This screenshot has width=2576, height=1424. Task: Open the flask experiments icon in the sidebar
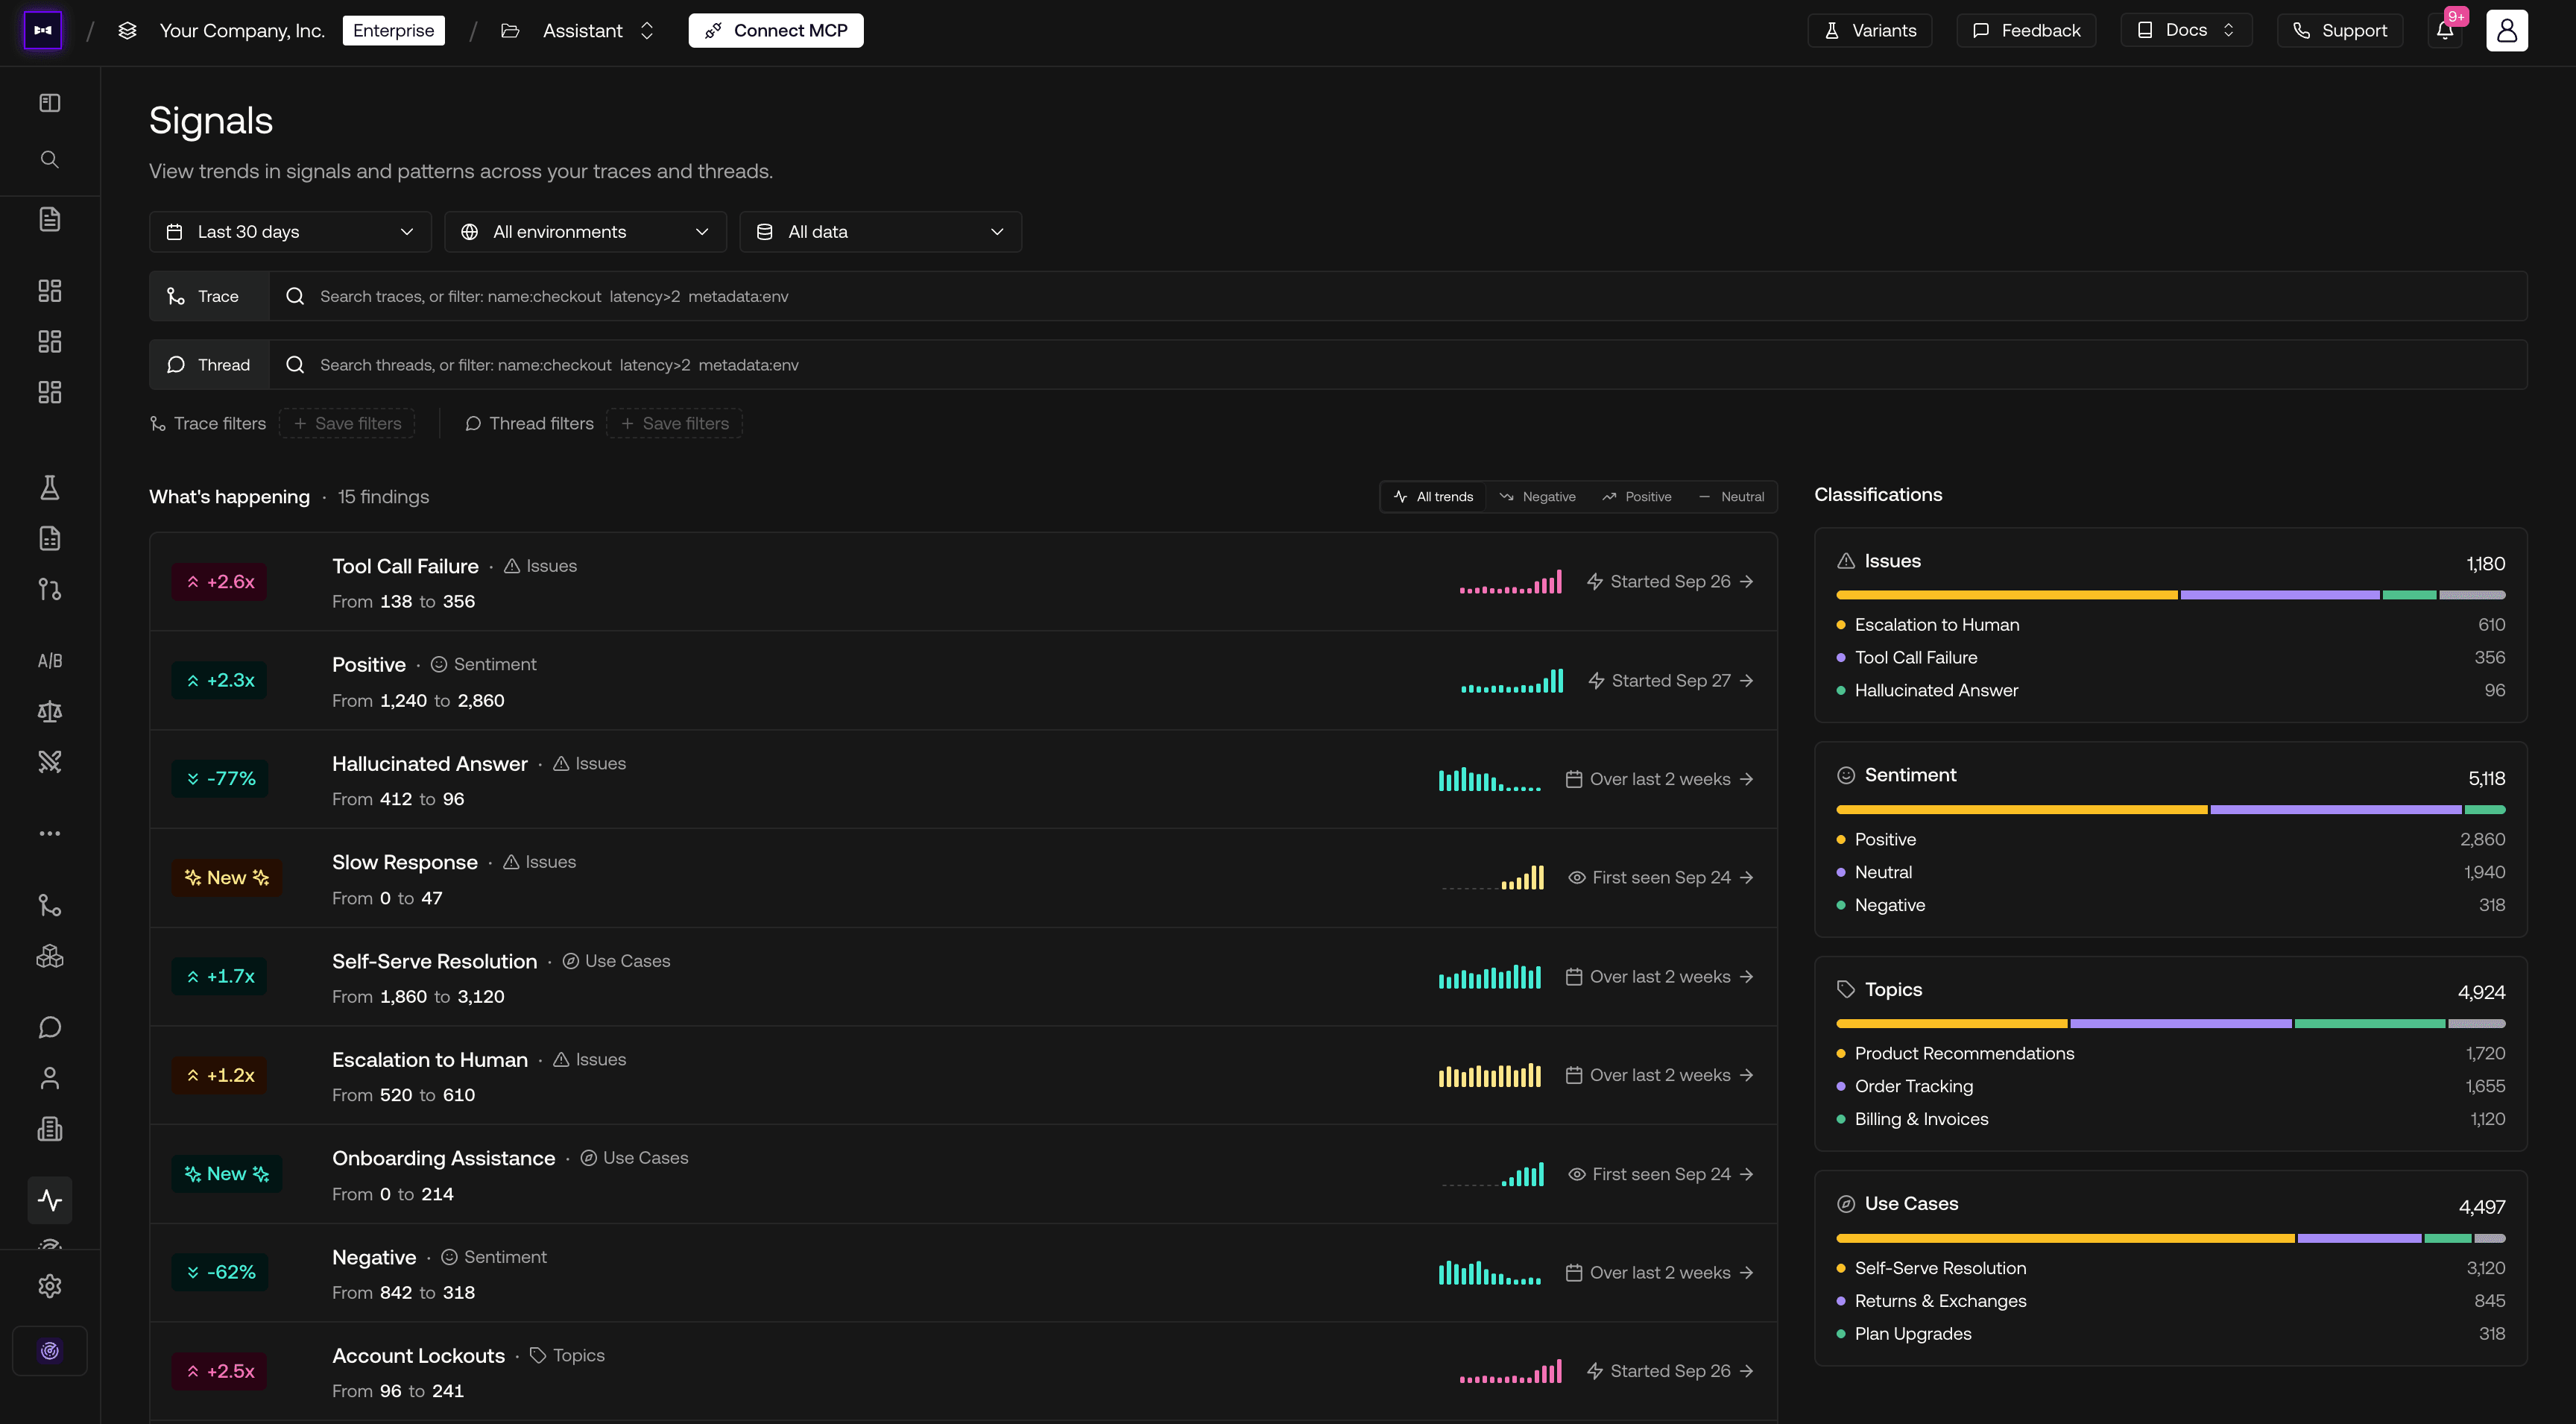coord(49,488)
